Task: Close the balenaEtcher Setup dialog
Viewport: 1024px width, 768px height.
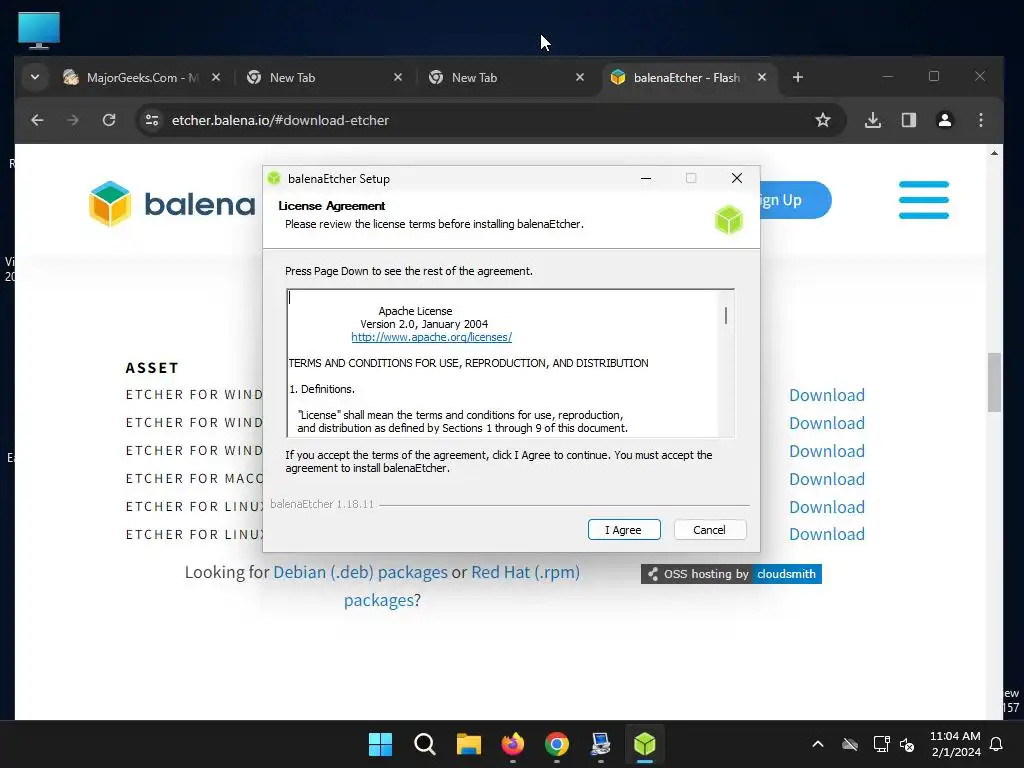Action: click(x=737, y=178)
